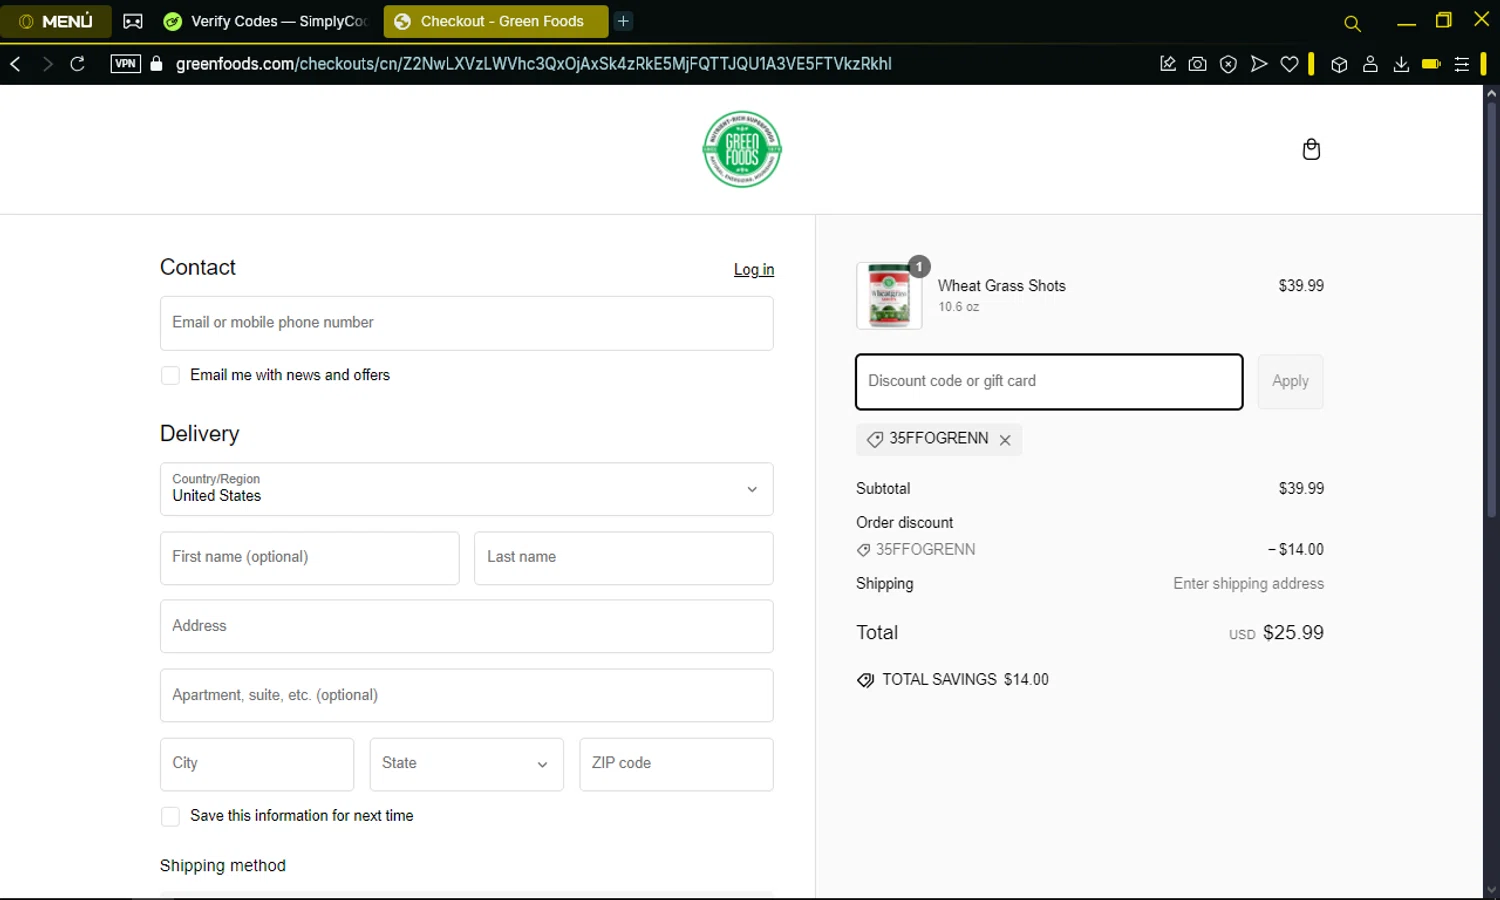Open the easy setup sliders icon
The width and height of the screenshot is (1500, 900).
[x=1462, y=64]
